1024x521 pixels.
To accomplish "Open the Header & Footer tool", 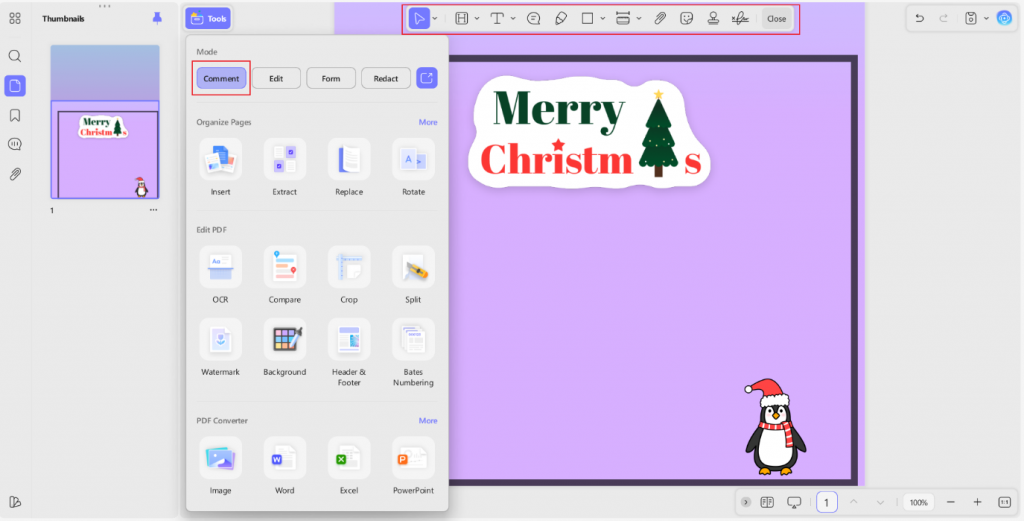I will (x=349, y=353).
